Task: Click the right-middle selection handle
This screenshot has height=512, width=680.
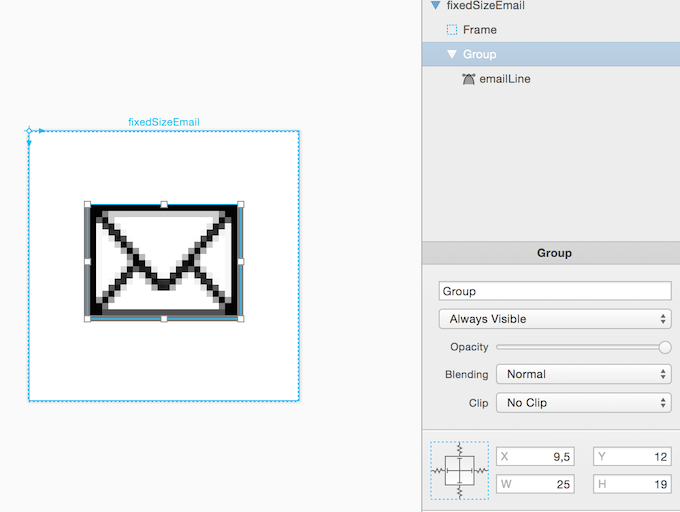Action: [x=241, y=261]
